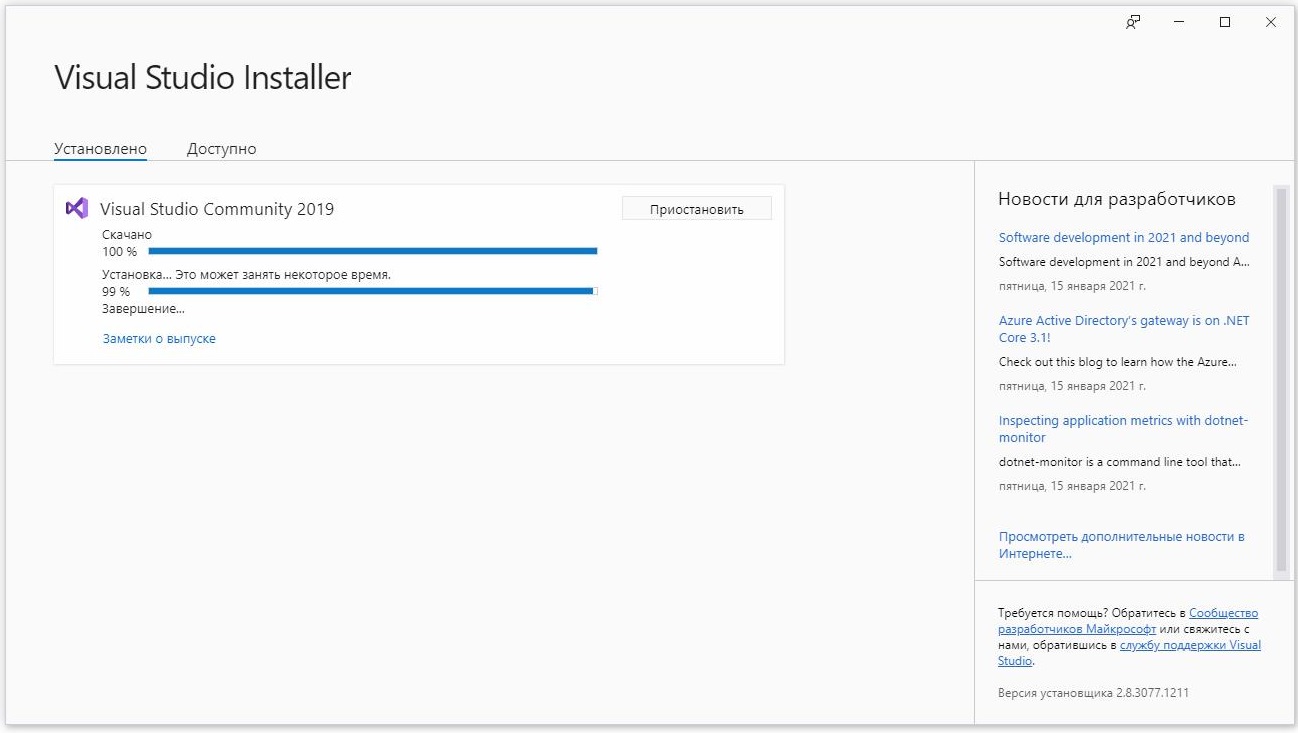
Task: Switch to the Доступно tab
Action: pyautogui.click(x=221, y=149)
